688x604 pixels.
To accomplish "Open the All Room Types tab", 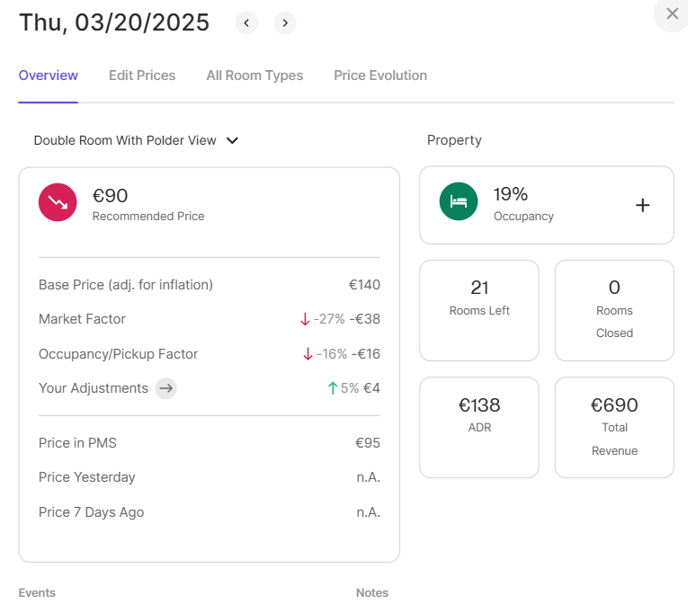I will pos(254,76).
